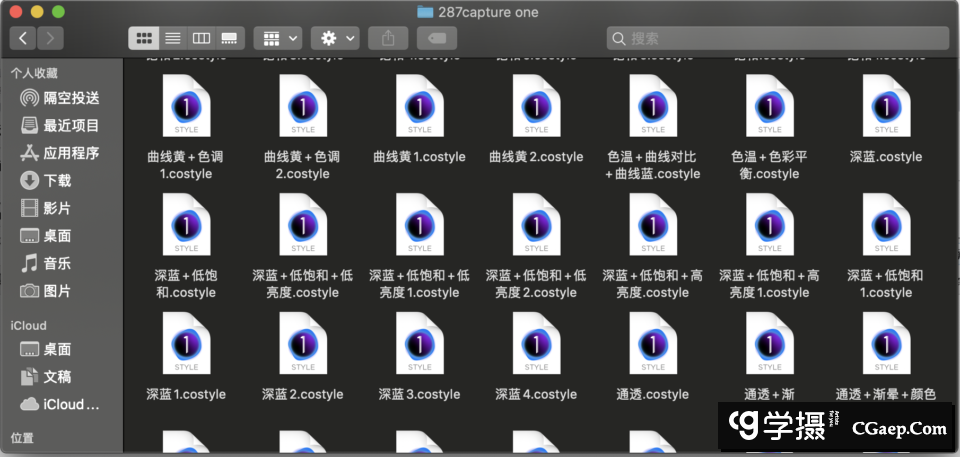Select file icon 曲线黄1.costyle
The image size is (960, 457).
click(x=419, y=105)
